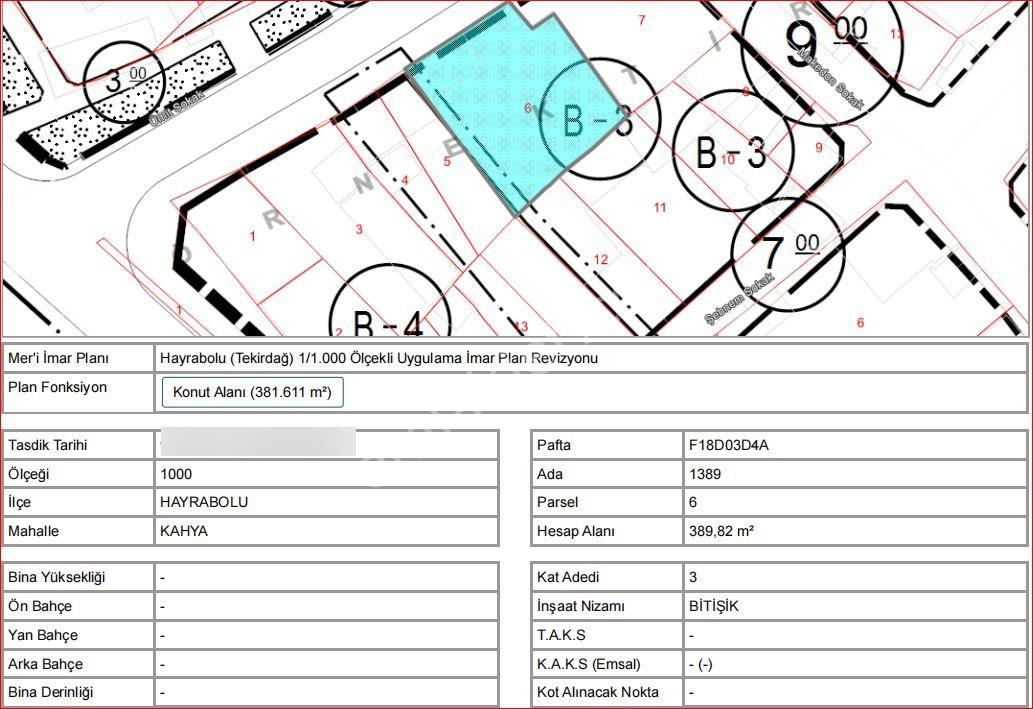Click the 'Yan Bahçe' label
Viewport: 1033px width, 709px height.
point(43,635)
